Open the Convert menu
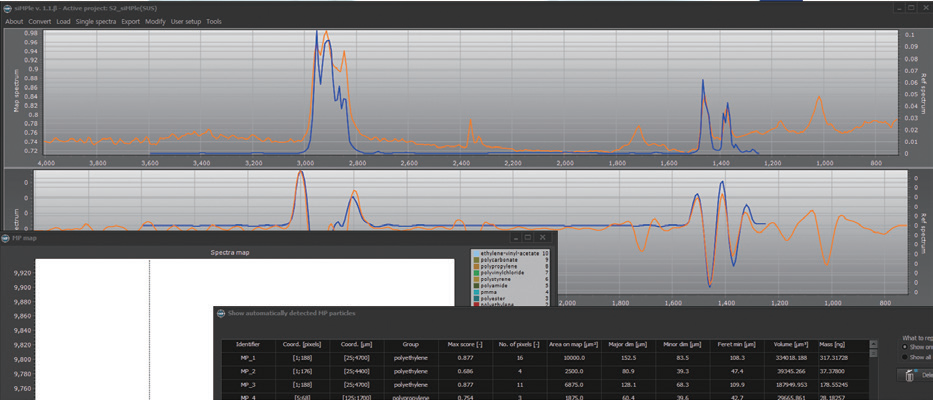This screenshot has height=400, width=933. click(x=40, y=21)
